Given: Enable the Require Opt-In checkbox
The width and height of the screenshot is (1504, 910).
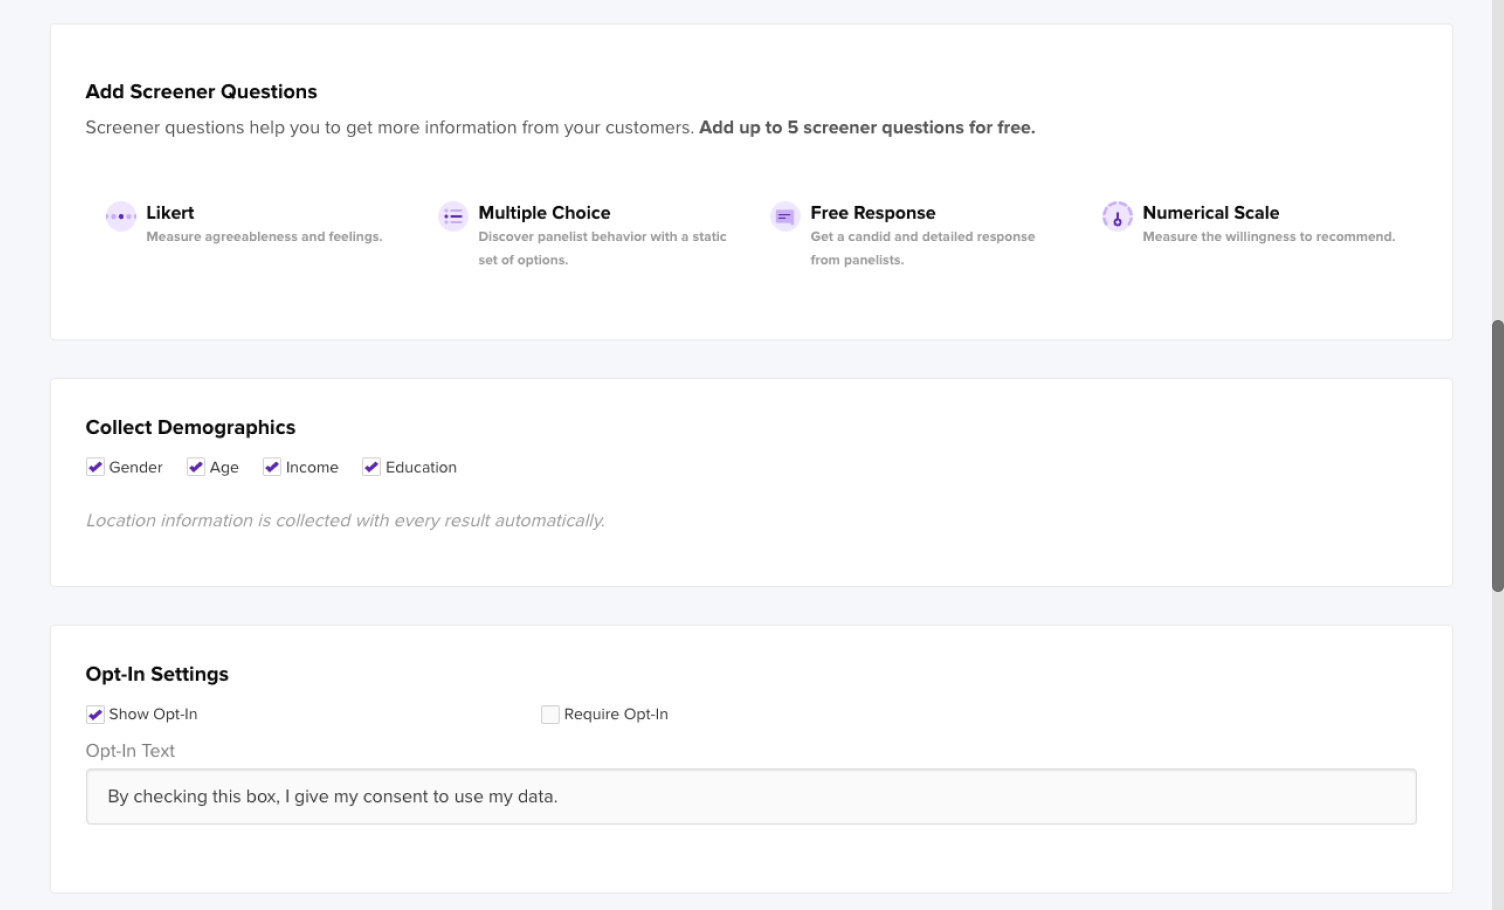Looking at the screenshot, I should pyautogui.click(x=550, y=713).
